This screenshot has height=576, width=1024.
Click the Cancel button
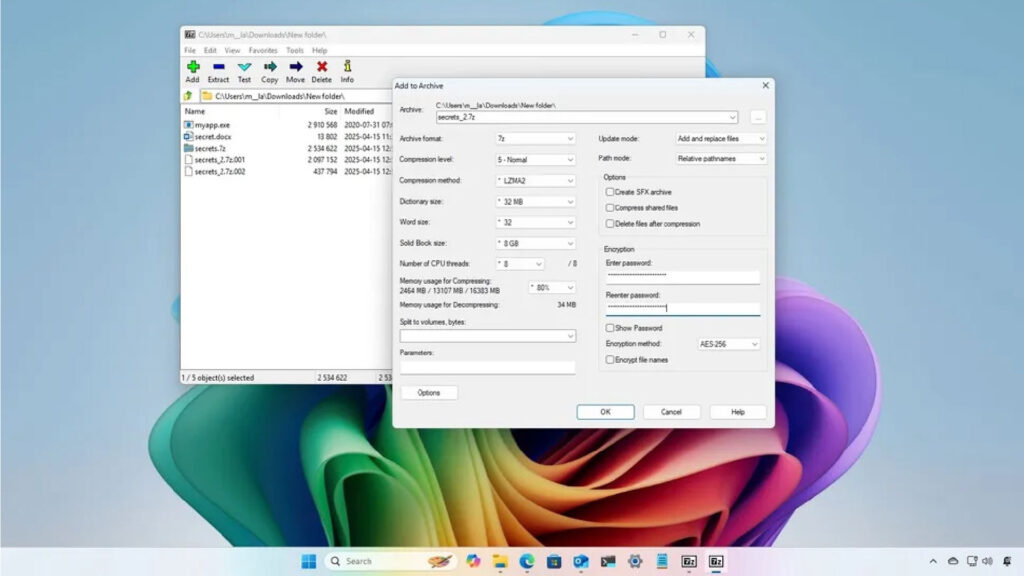pyautogui.click(x=671, y=412)
